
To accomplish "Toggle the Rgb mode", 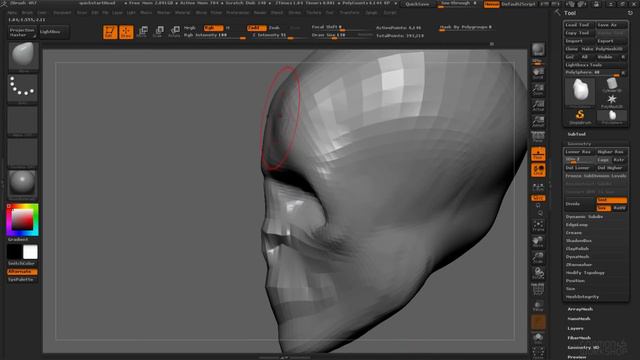I will point(213,28).
